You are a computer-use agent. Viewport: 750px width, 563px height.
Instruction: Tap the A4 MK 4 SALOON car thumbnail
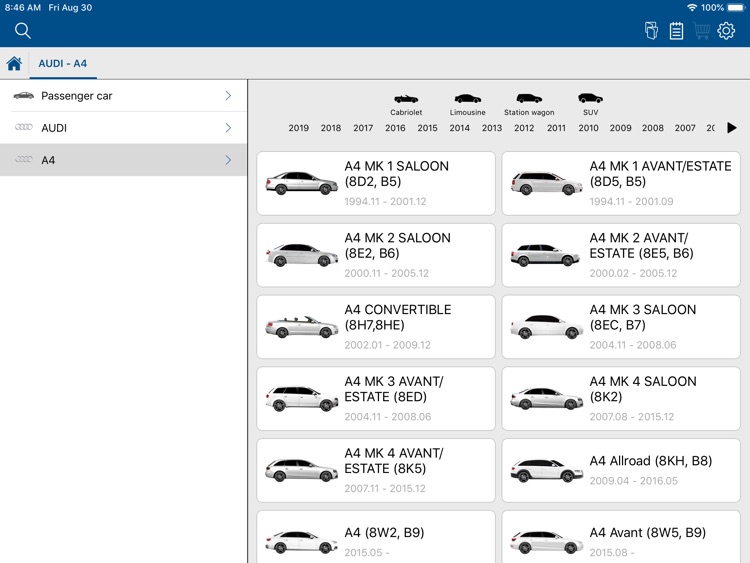pos(547,398)
